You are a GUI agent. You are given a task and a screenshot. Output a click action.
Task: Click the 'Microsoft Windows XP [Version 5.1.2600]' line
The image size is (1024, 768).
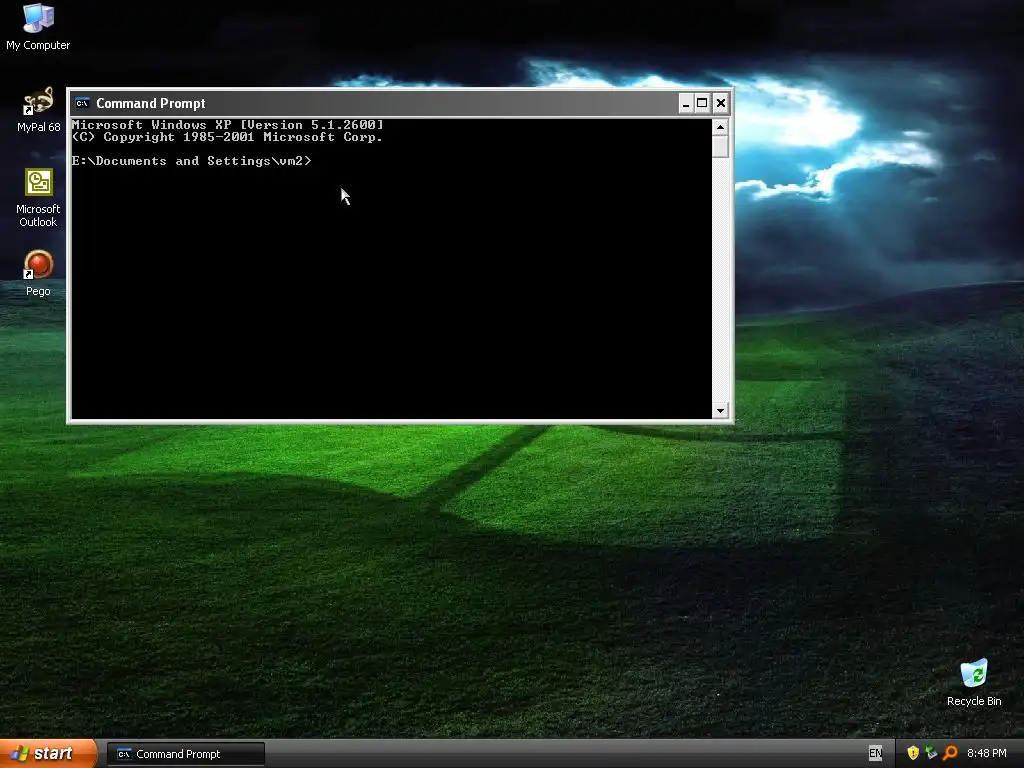coord(227,125)
